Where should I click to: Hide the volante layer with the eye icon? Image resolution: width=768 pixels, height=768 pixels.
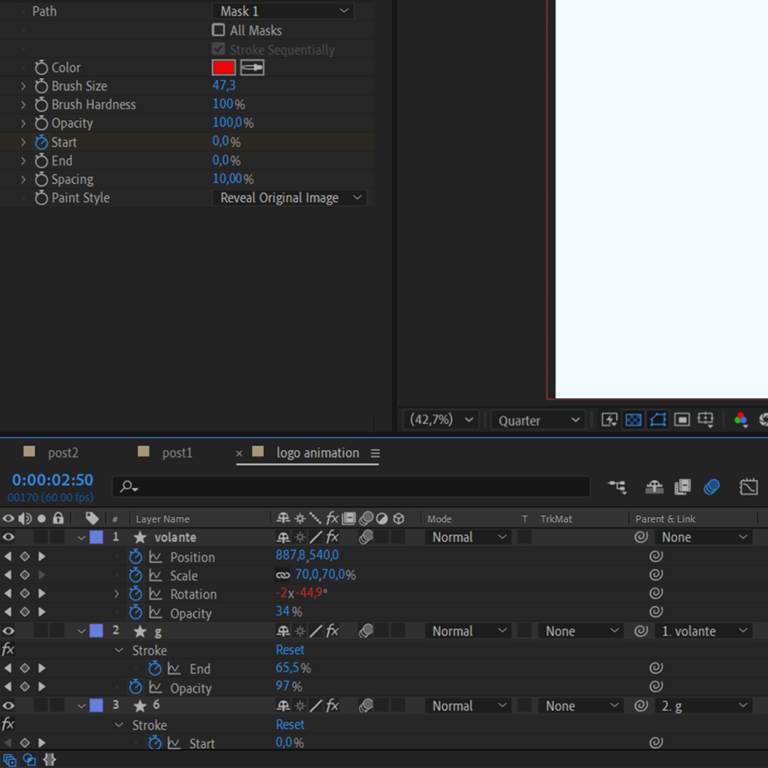click(9, 537)
